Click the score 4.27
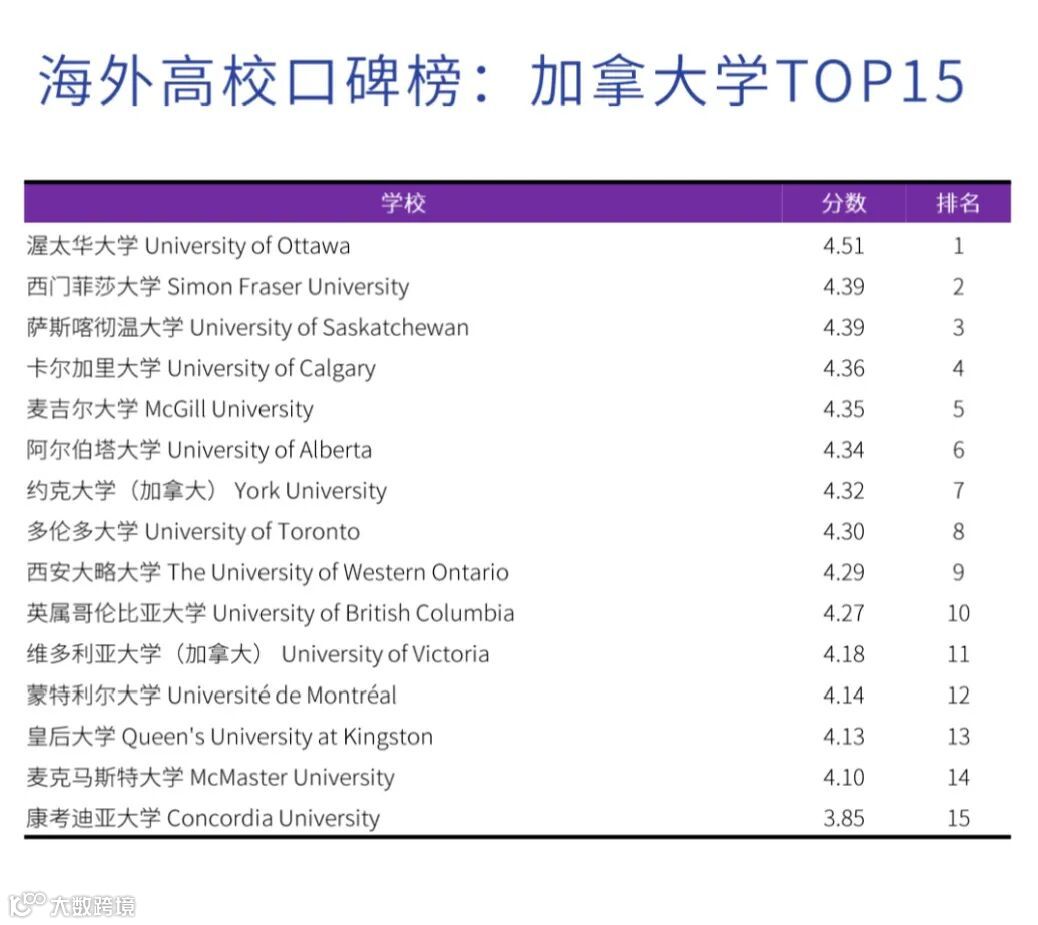The image size is (1038, 925). (844, 614)
